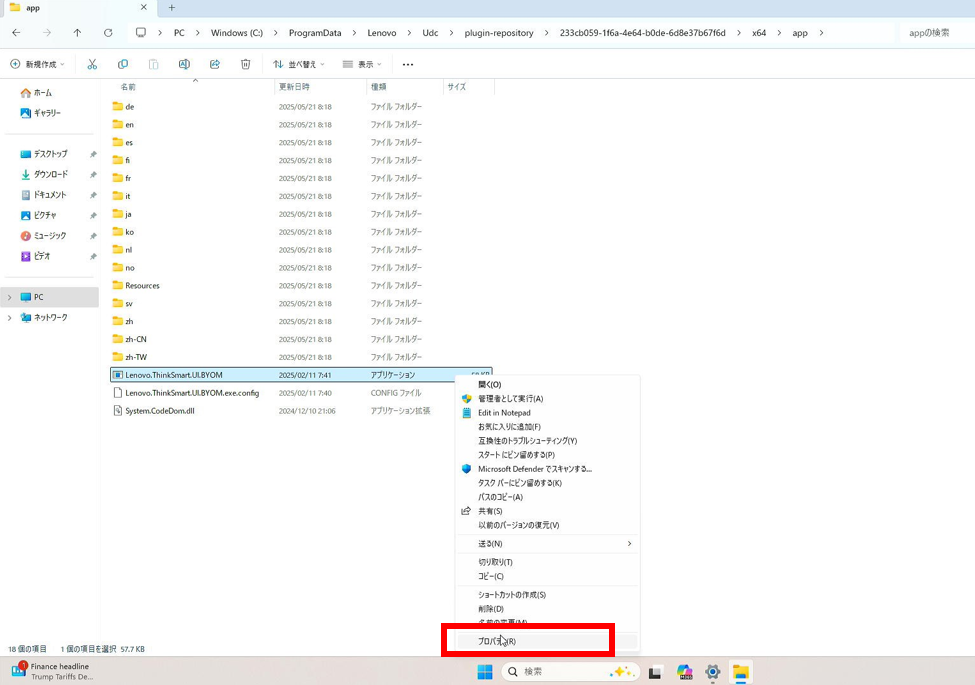The height and width of the screenshot is (685, 975).
Task: Click the Share icon in toolbar
Action: click(215, 64)
